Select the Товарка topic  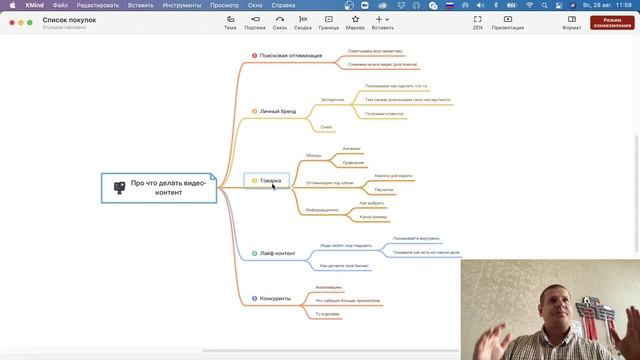pyautogui.click(x=267, y=180)
